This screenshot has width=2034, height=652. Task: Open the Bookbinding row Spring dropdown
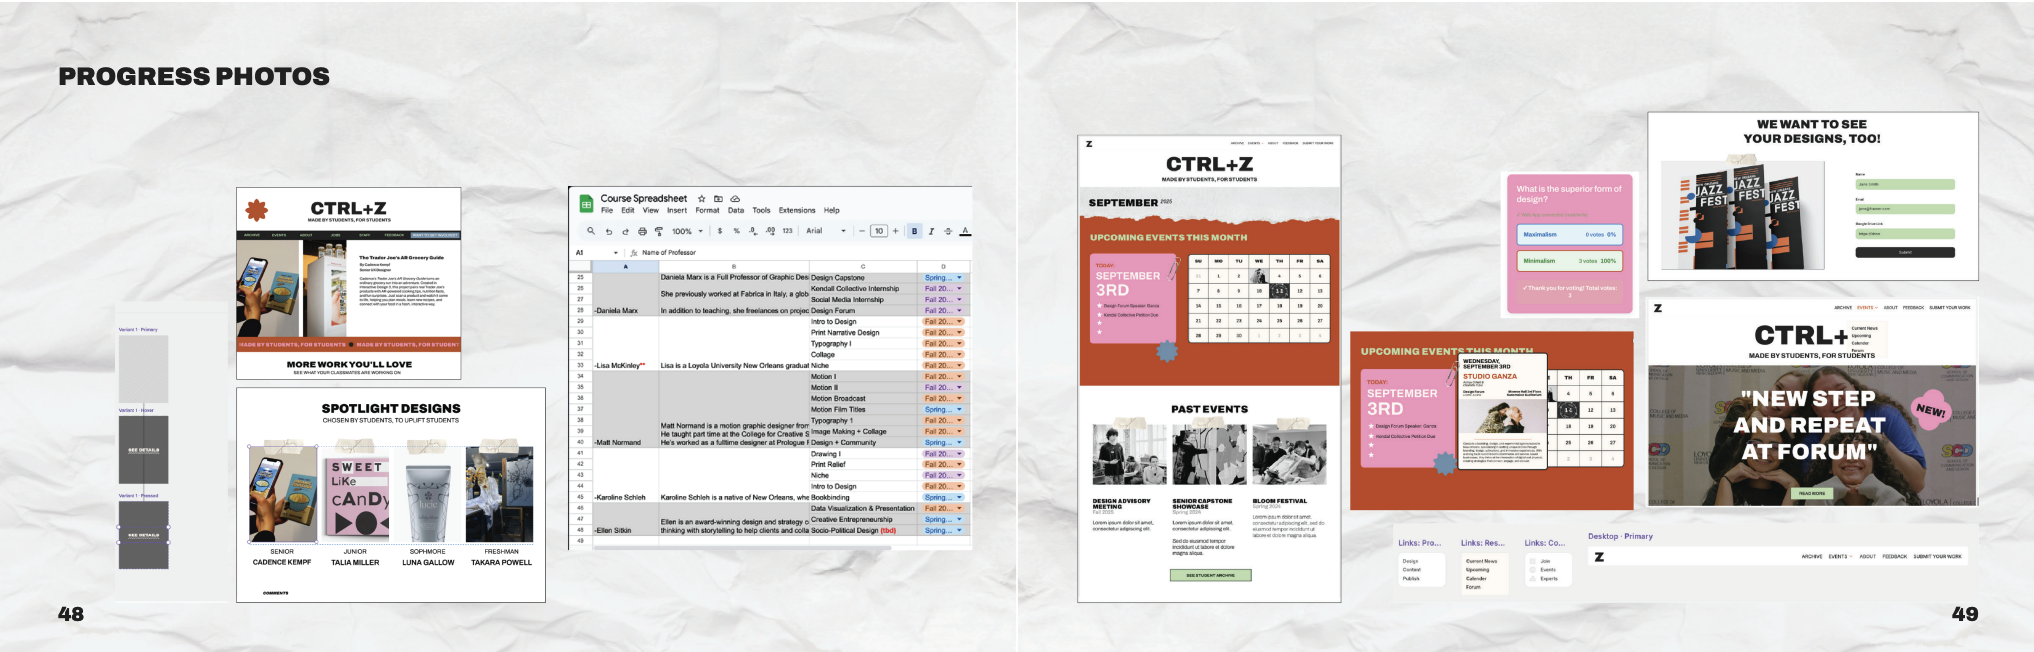point(943,497)
